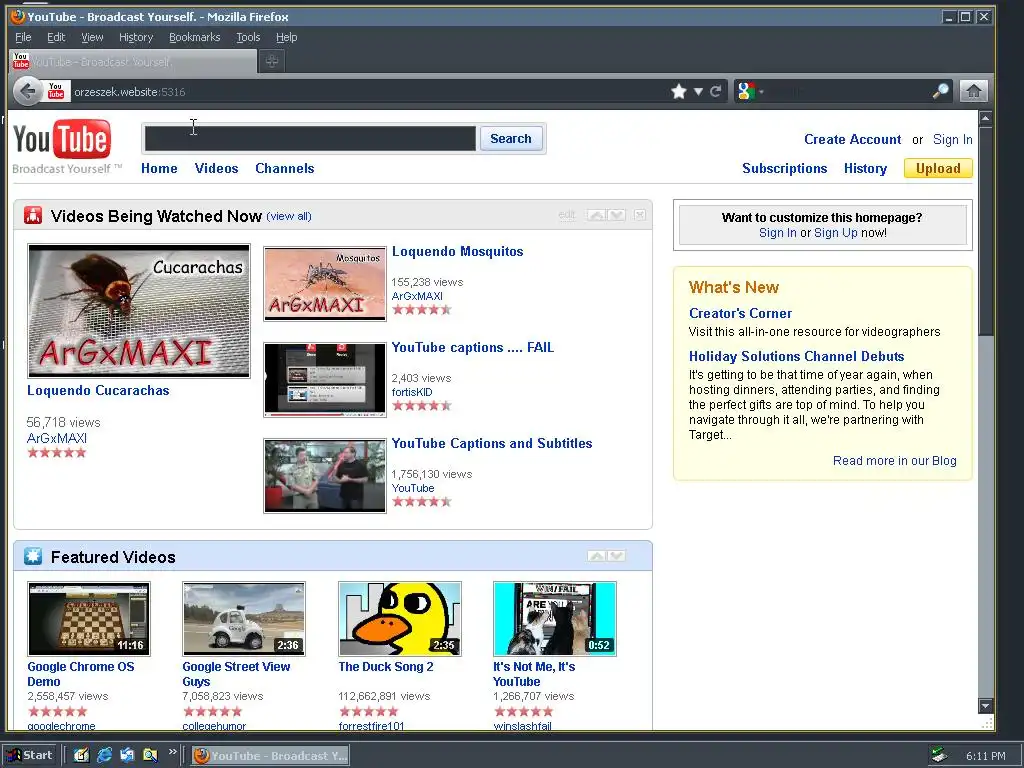The height and width of the screenshot is (768, 1024).
Task: Click the fortisKID channel name
Action: (412, 392)
